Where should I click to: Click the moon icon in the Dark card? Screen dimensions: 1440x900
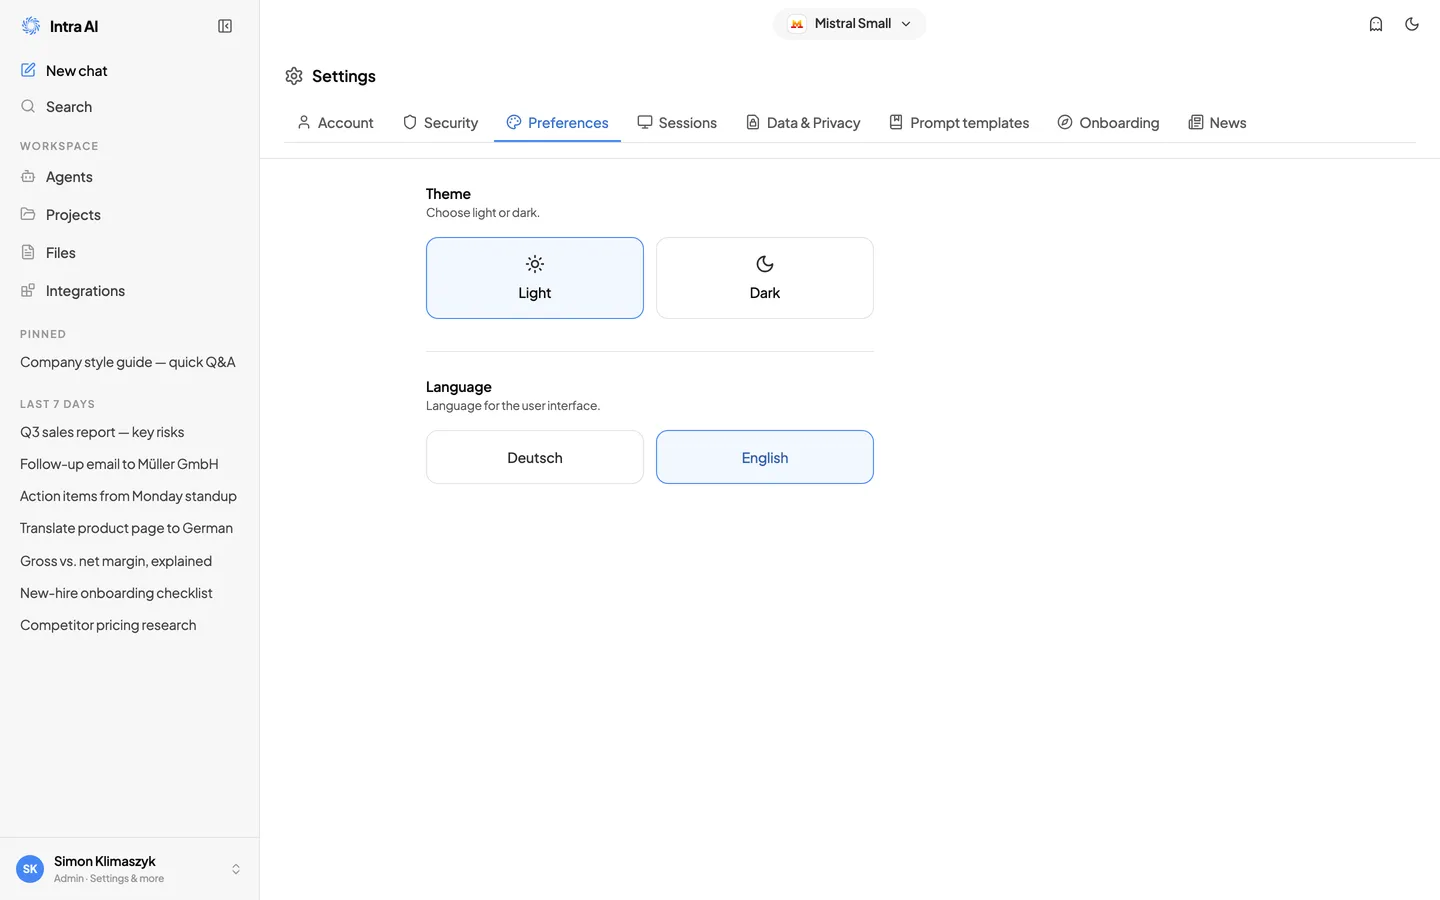point(765,264)
